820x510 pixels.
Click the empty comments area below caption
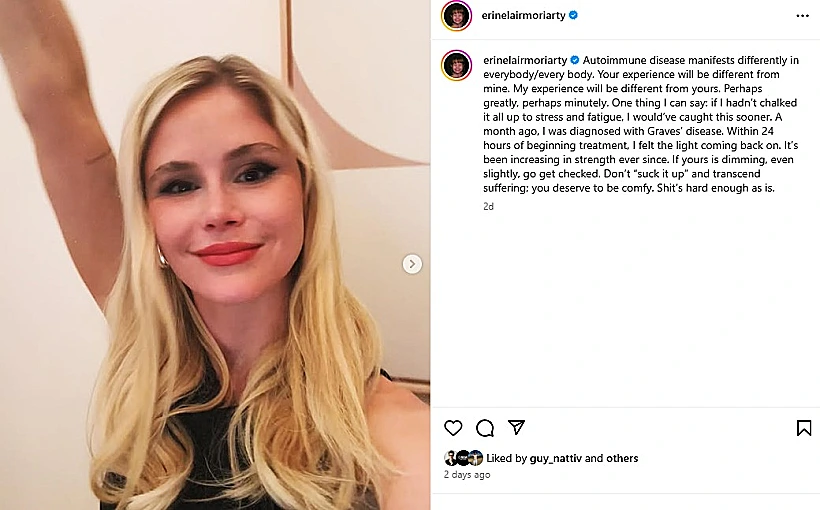pyautogui.click(x=625, y=309)
